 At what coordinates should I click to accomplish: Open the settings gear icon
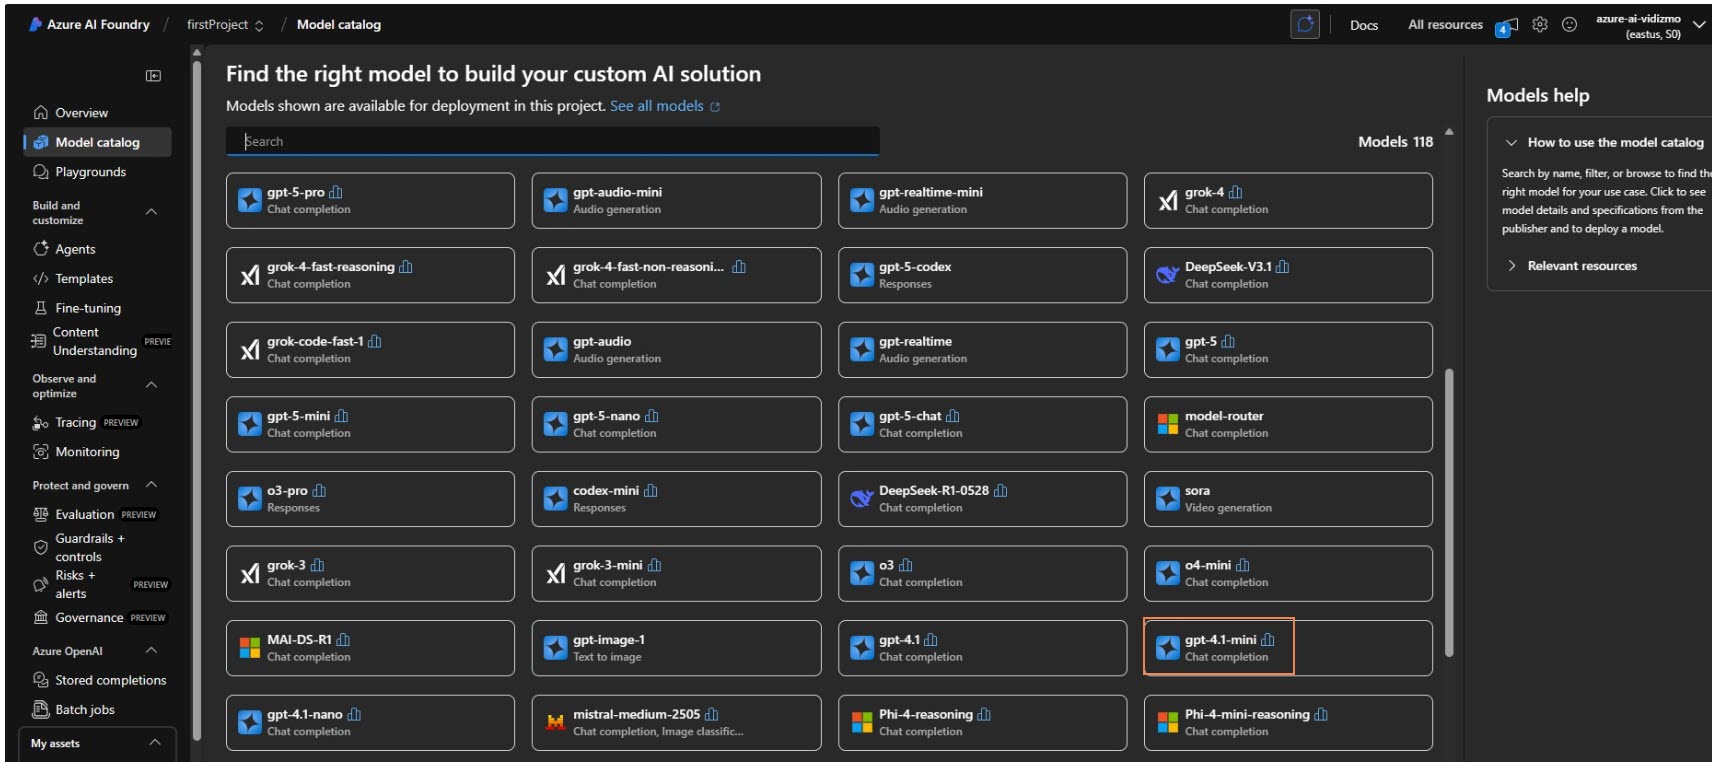(x=1540, y=25)
